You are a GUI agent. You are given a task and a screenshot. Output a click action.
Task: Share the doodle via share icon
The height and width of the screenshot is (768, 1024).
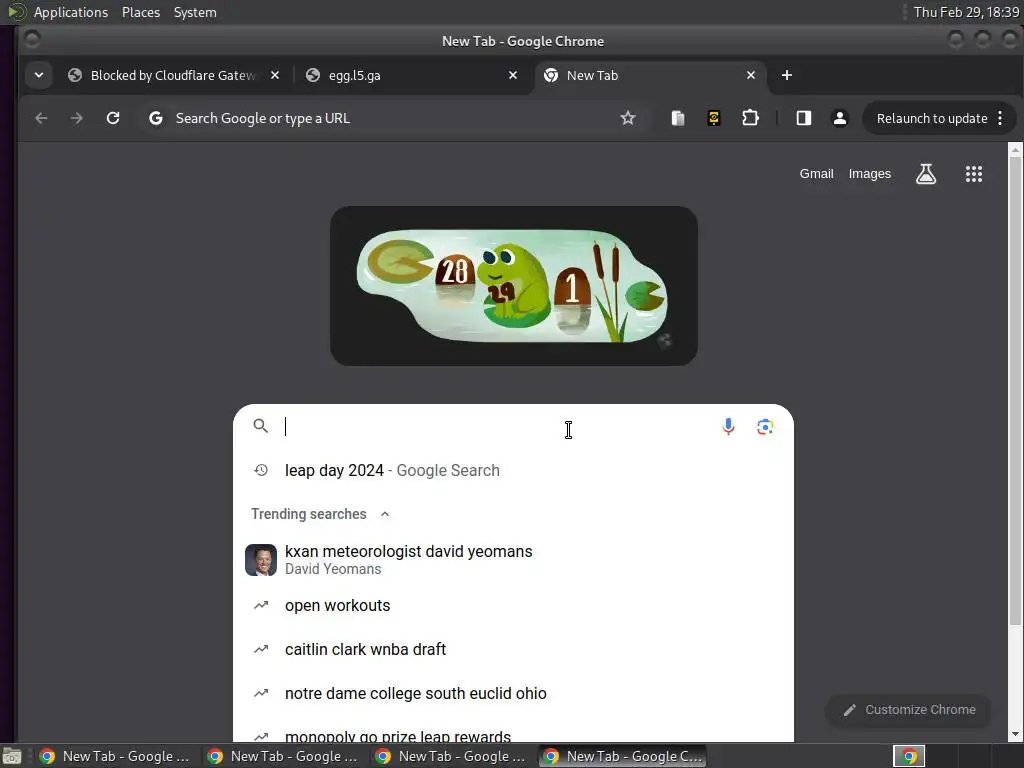[x=664, y=341]
